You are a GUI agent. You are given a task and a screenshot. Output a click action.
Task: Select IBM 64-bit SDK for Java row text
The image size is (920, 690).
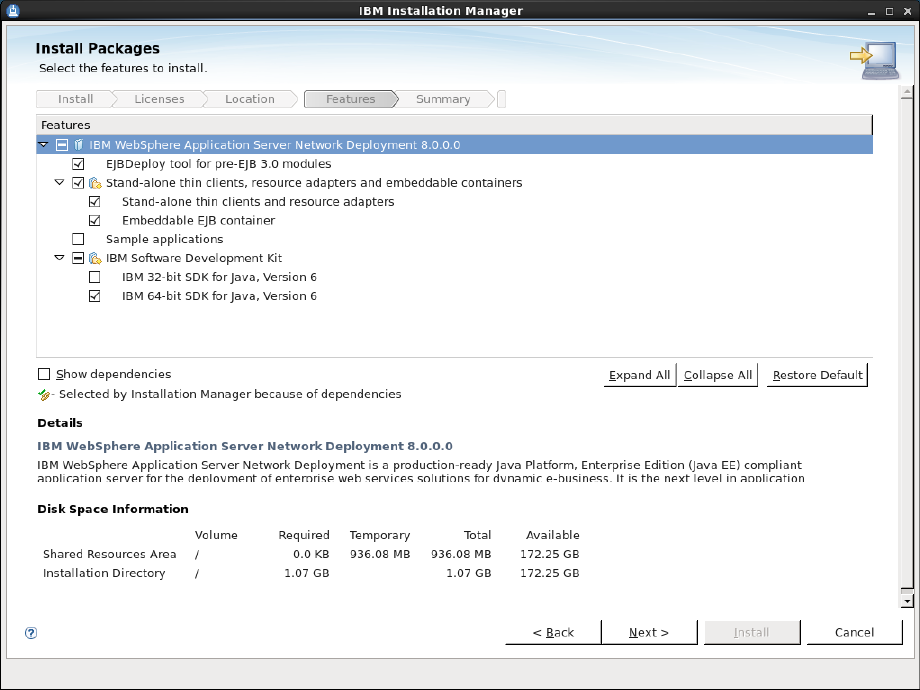[219, 296]
